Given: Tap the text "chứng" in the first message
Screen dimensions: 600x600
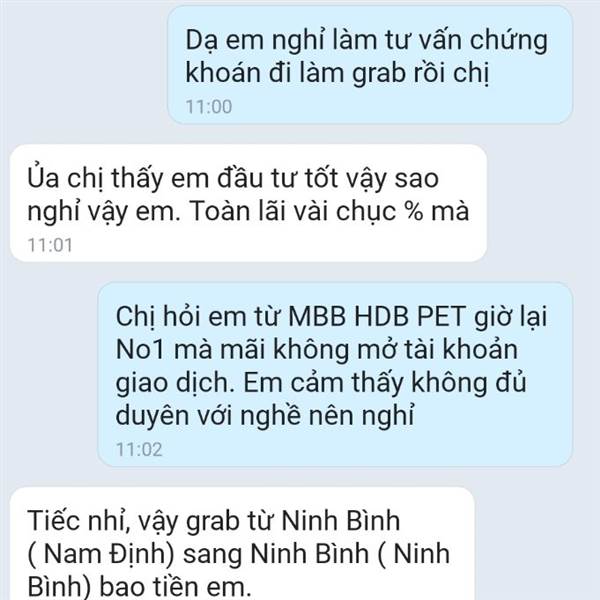Looking at the screenshot, I should pos(509,41).
